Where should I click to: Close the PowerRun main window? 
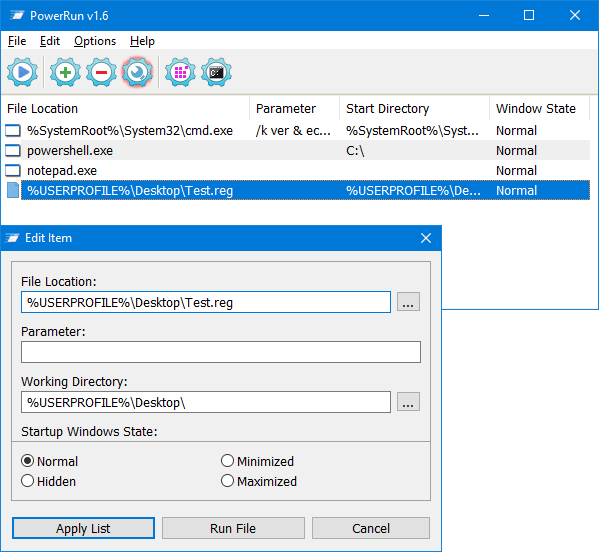575,15
